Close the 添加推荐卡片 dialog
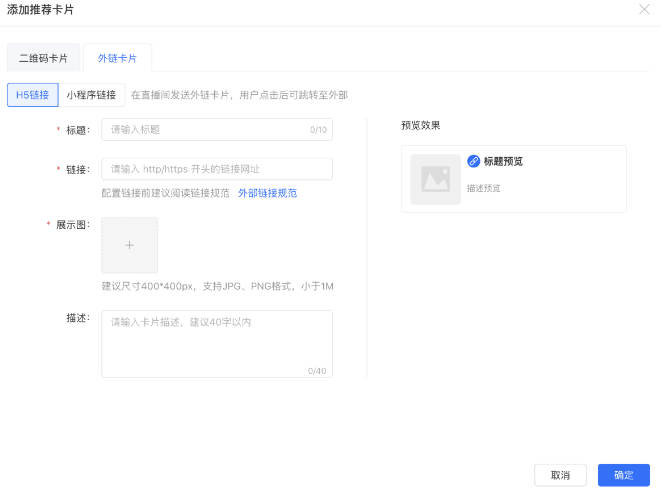Viewport: 661px width, 491px height. coord(644,9)
